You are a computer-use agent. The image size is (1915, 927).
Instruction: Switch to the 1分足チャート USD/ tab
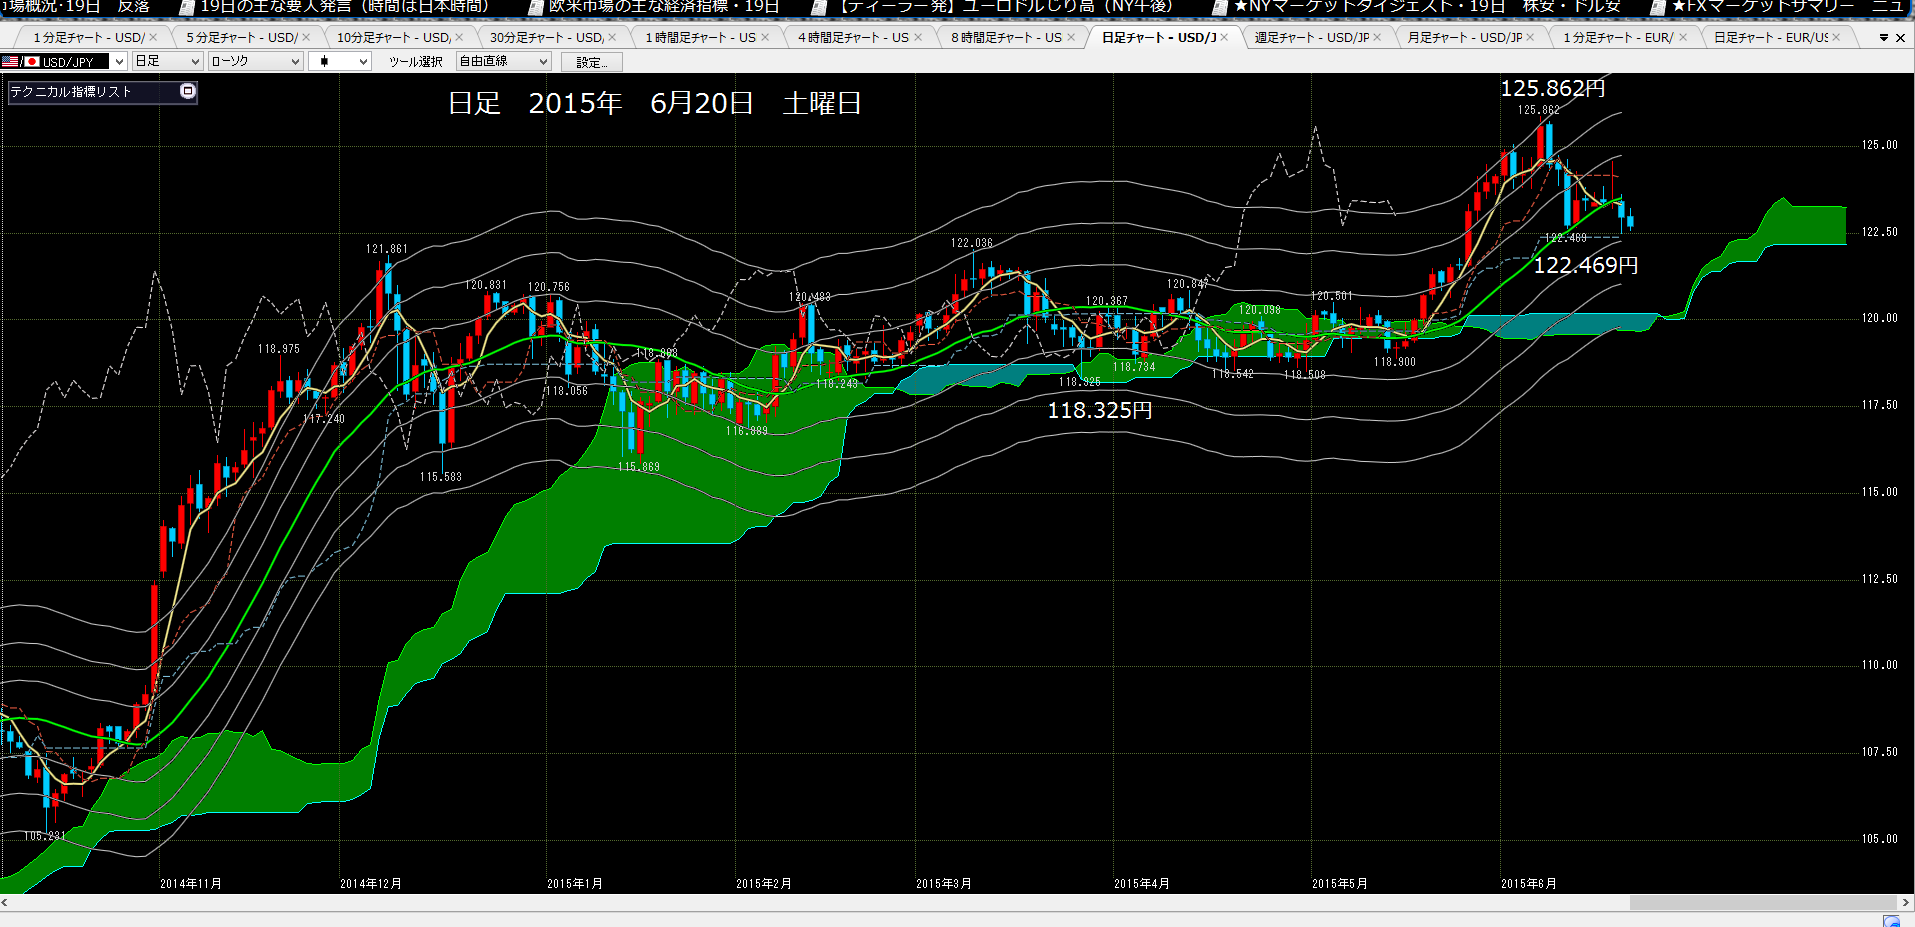click(88, 37)
